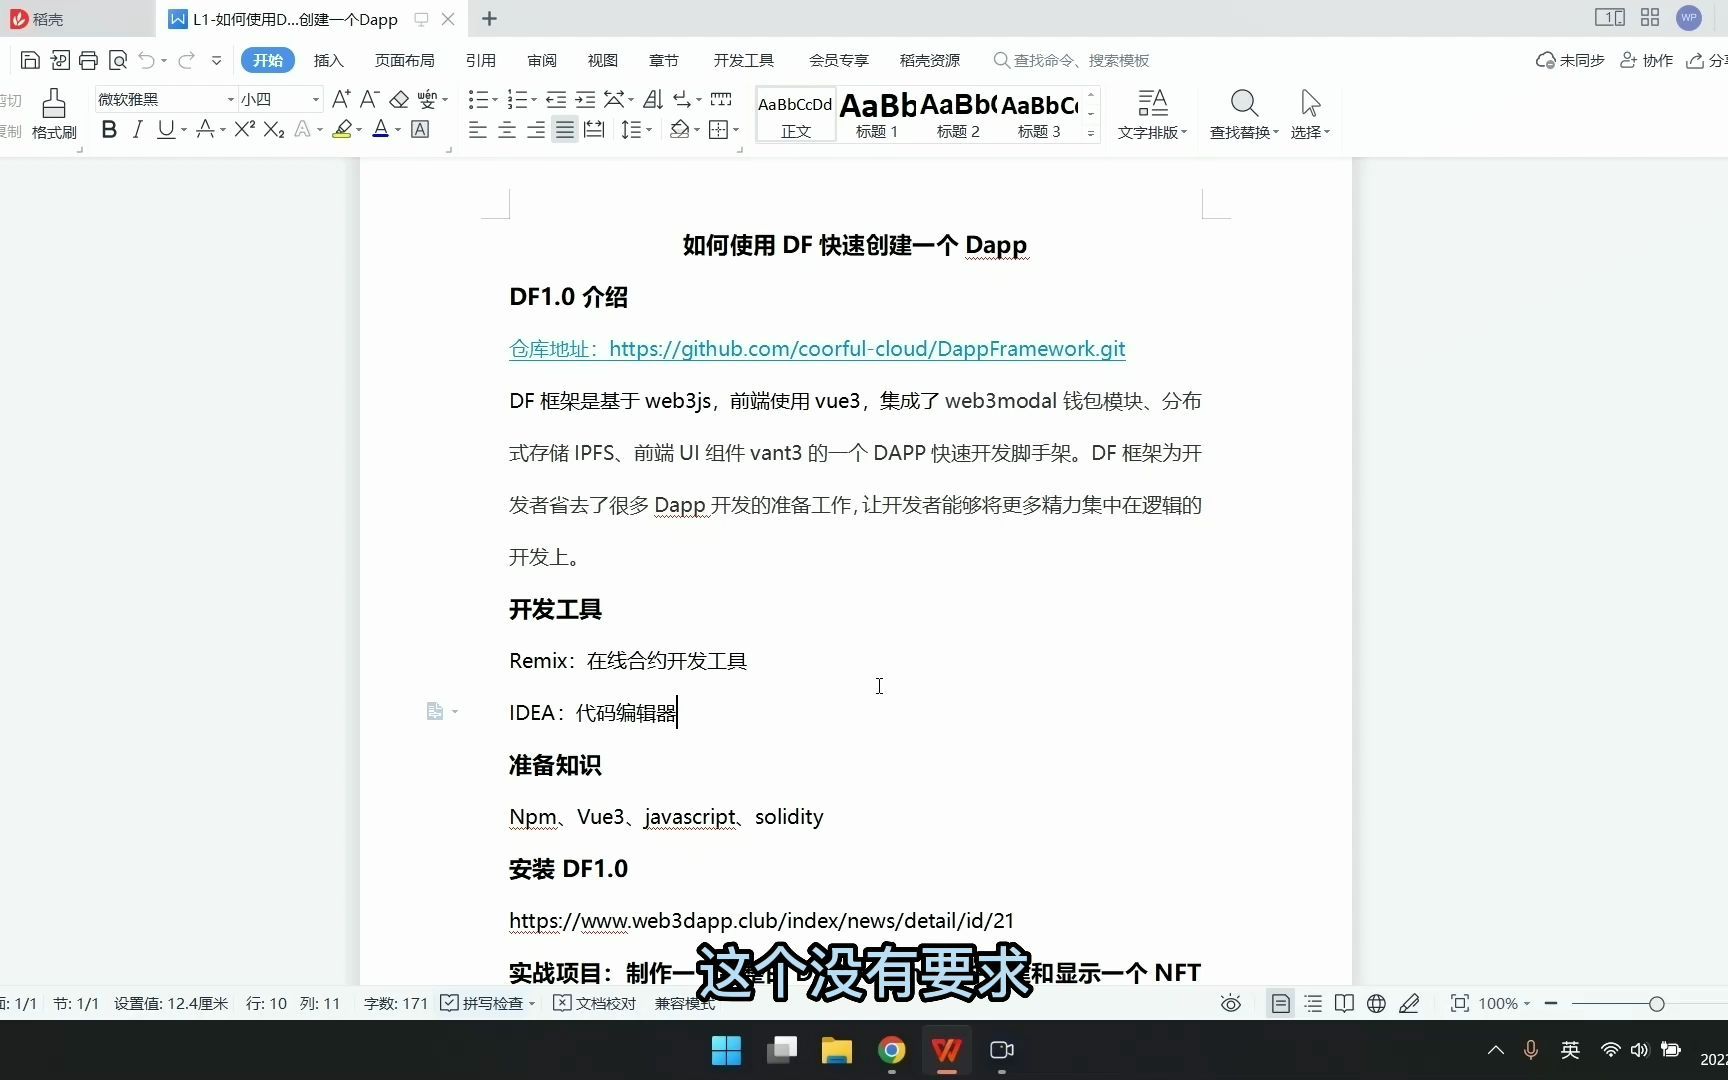Align text right
Screen dimensions: 1728x1080
click(x=536, y=129)
